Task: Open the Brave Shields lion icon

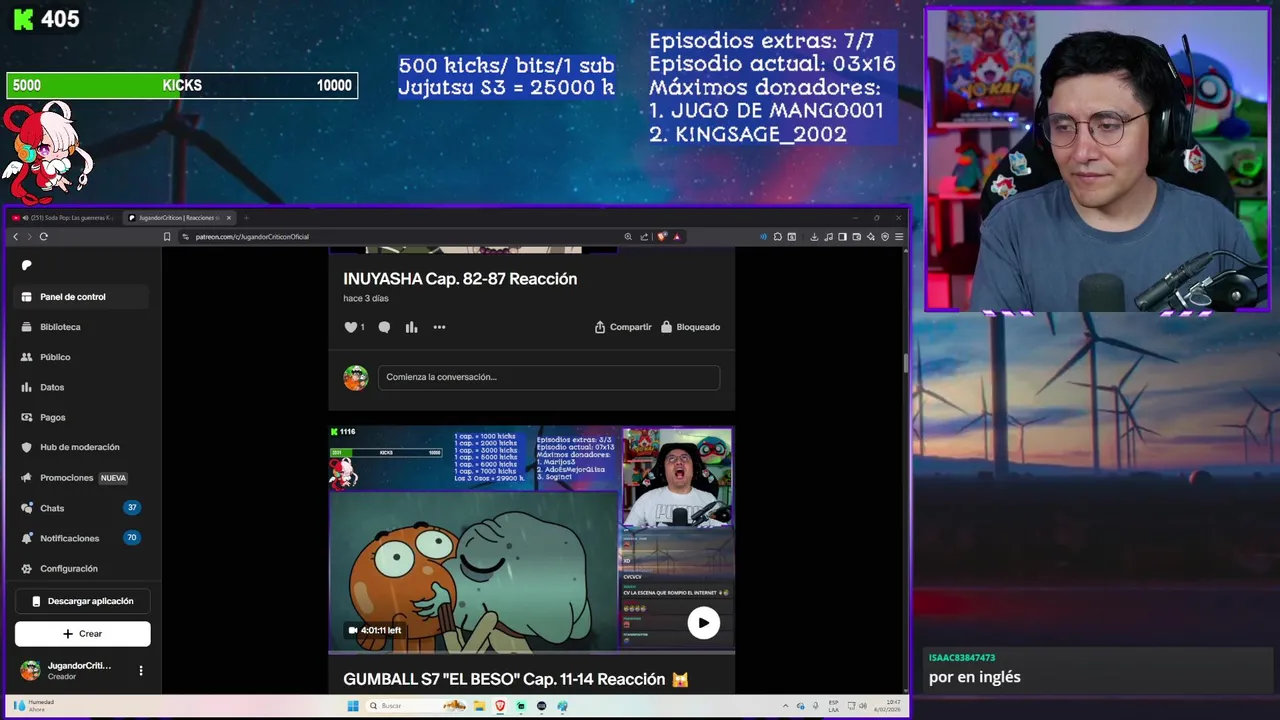Action: coord(661,237)
